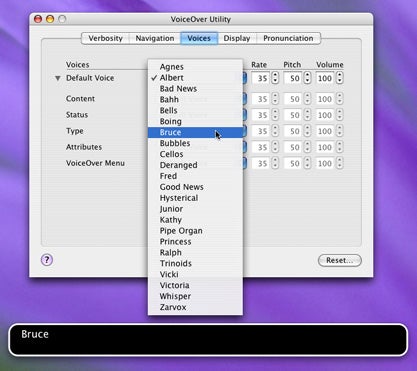Select the Type voice row label
417x371 pixels.
(75, 131)
